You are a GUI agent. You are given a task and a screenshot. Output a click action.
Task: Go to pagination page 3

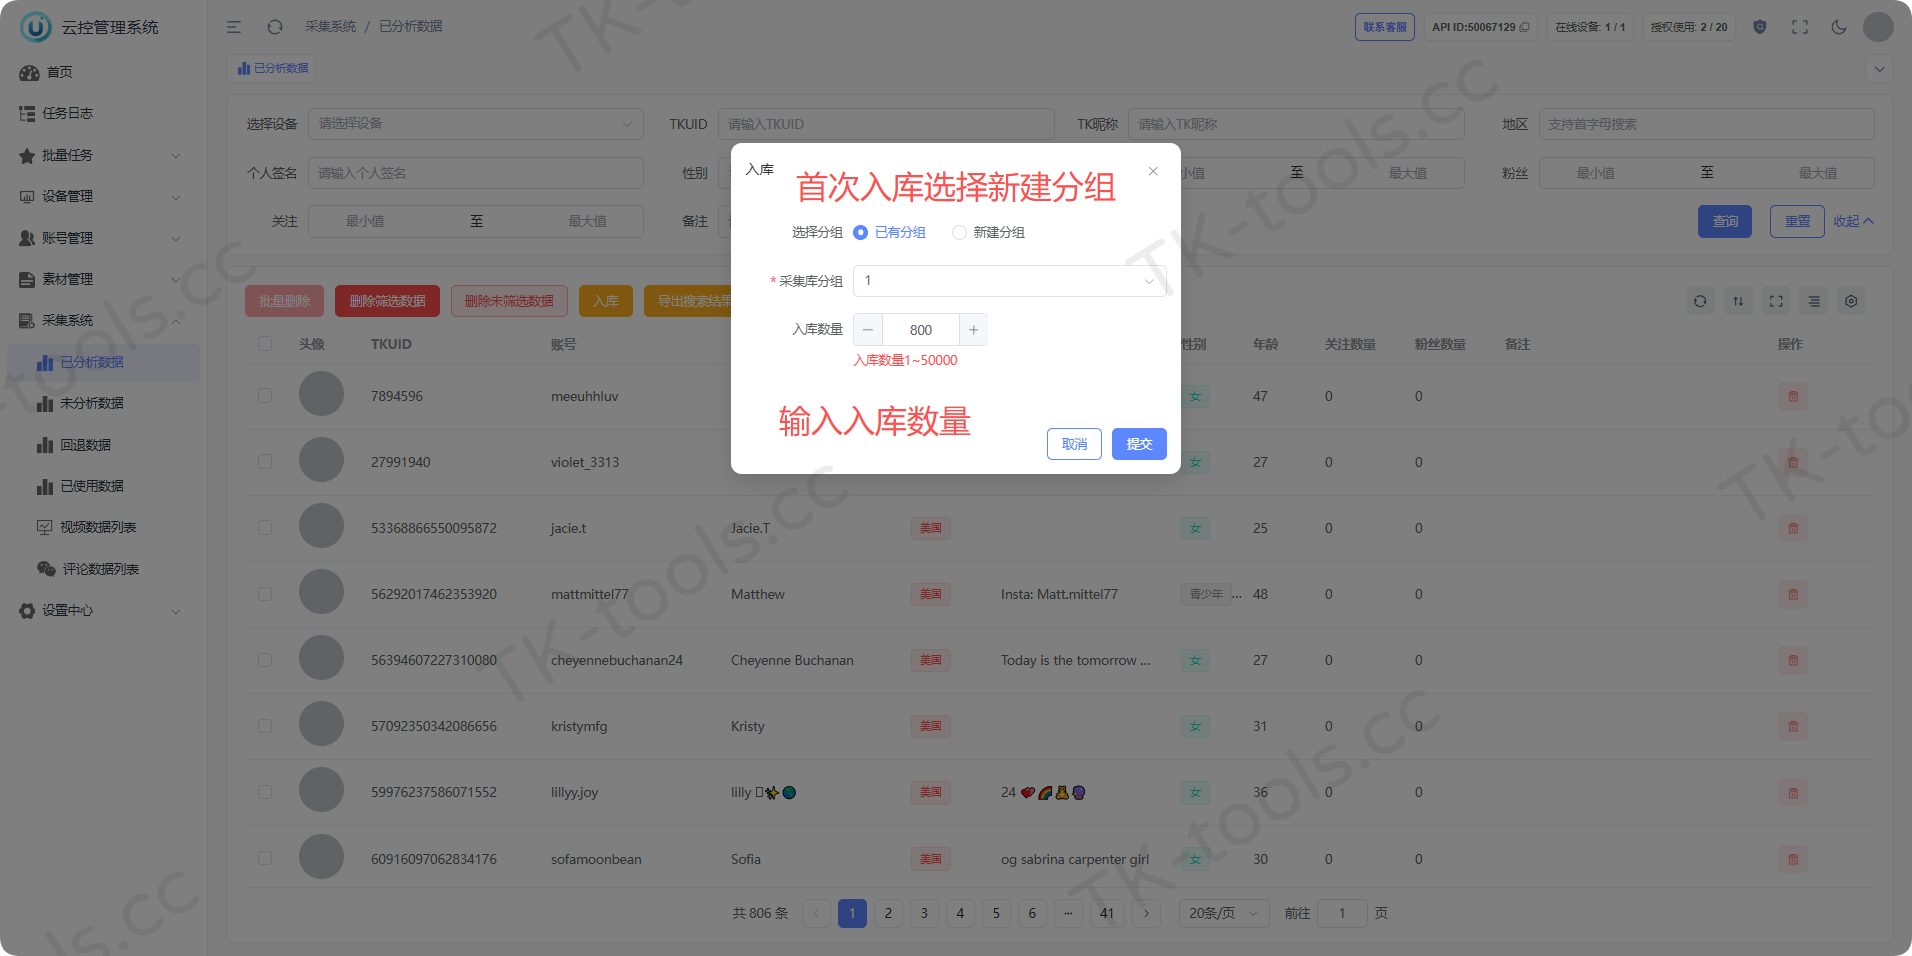[x=924, y=913]
